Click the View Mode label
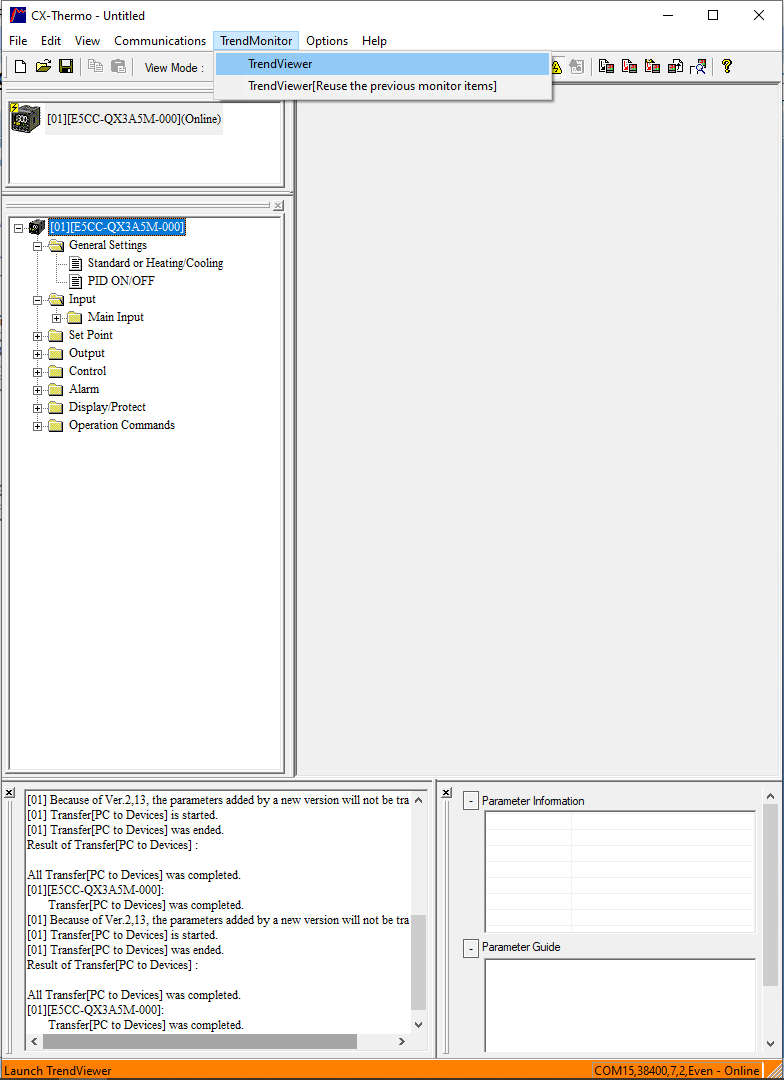The width and height of the screenshot is (784, 1080). pyautogui.click(x=174, y=68)
